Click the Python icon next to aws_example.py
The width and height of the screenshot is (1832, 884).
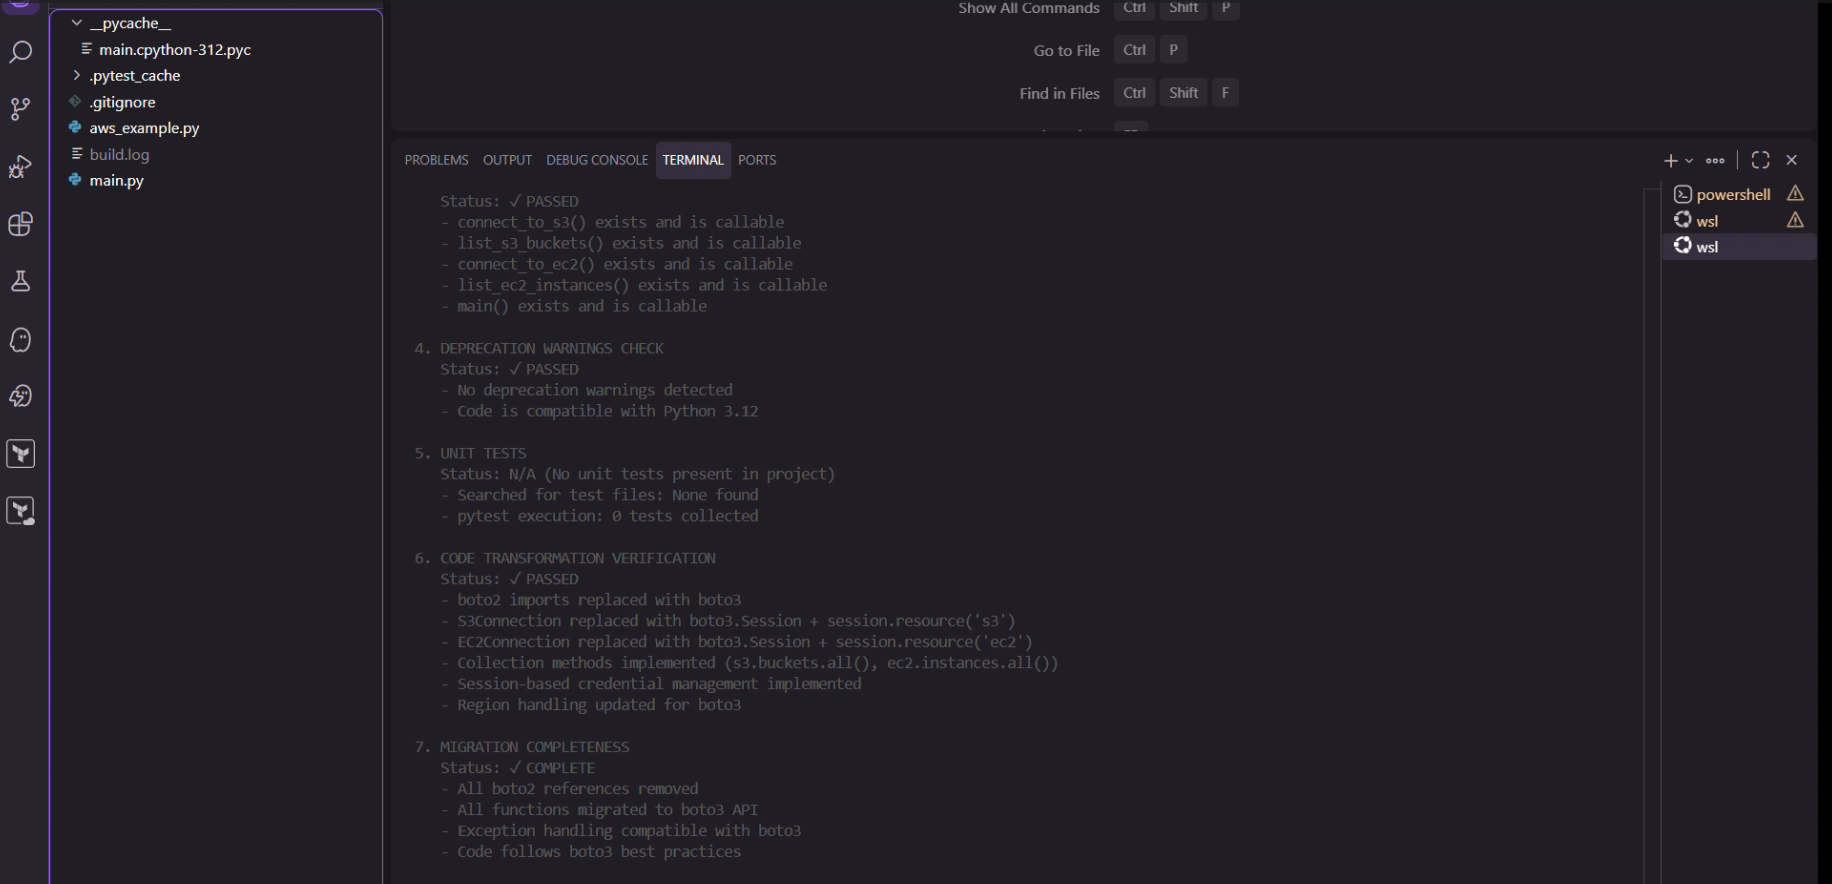pyautogui.click(x=75, y=128)
